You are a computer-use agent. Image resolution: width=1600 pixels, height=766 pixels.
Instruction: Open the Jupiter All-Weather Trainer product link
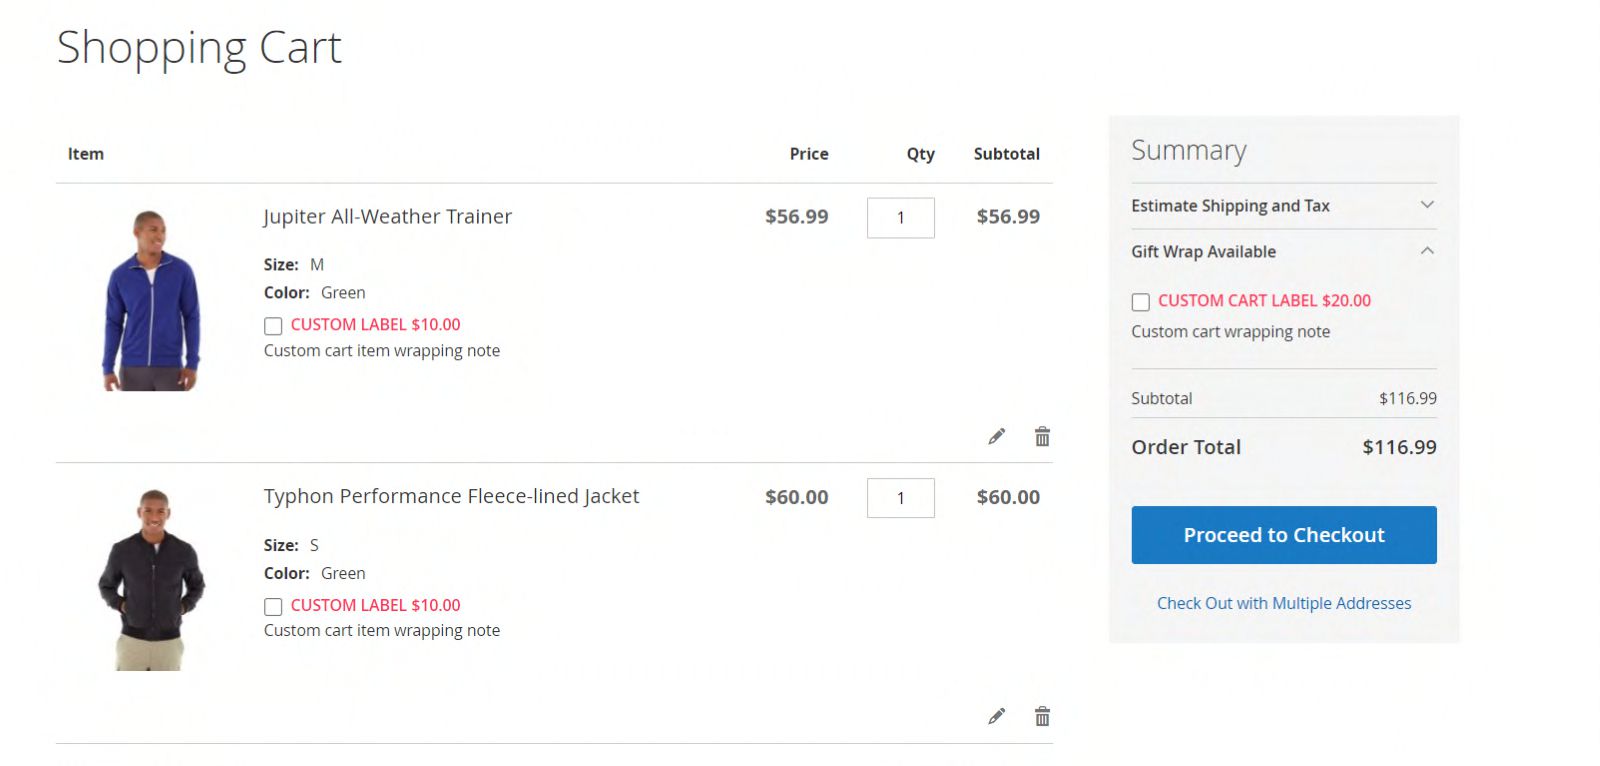click(x=387, y=217)
